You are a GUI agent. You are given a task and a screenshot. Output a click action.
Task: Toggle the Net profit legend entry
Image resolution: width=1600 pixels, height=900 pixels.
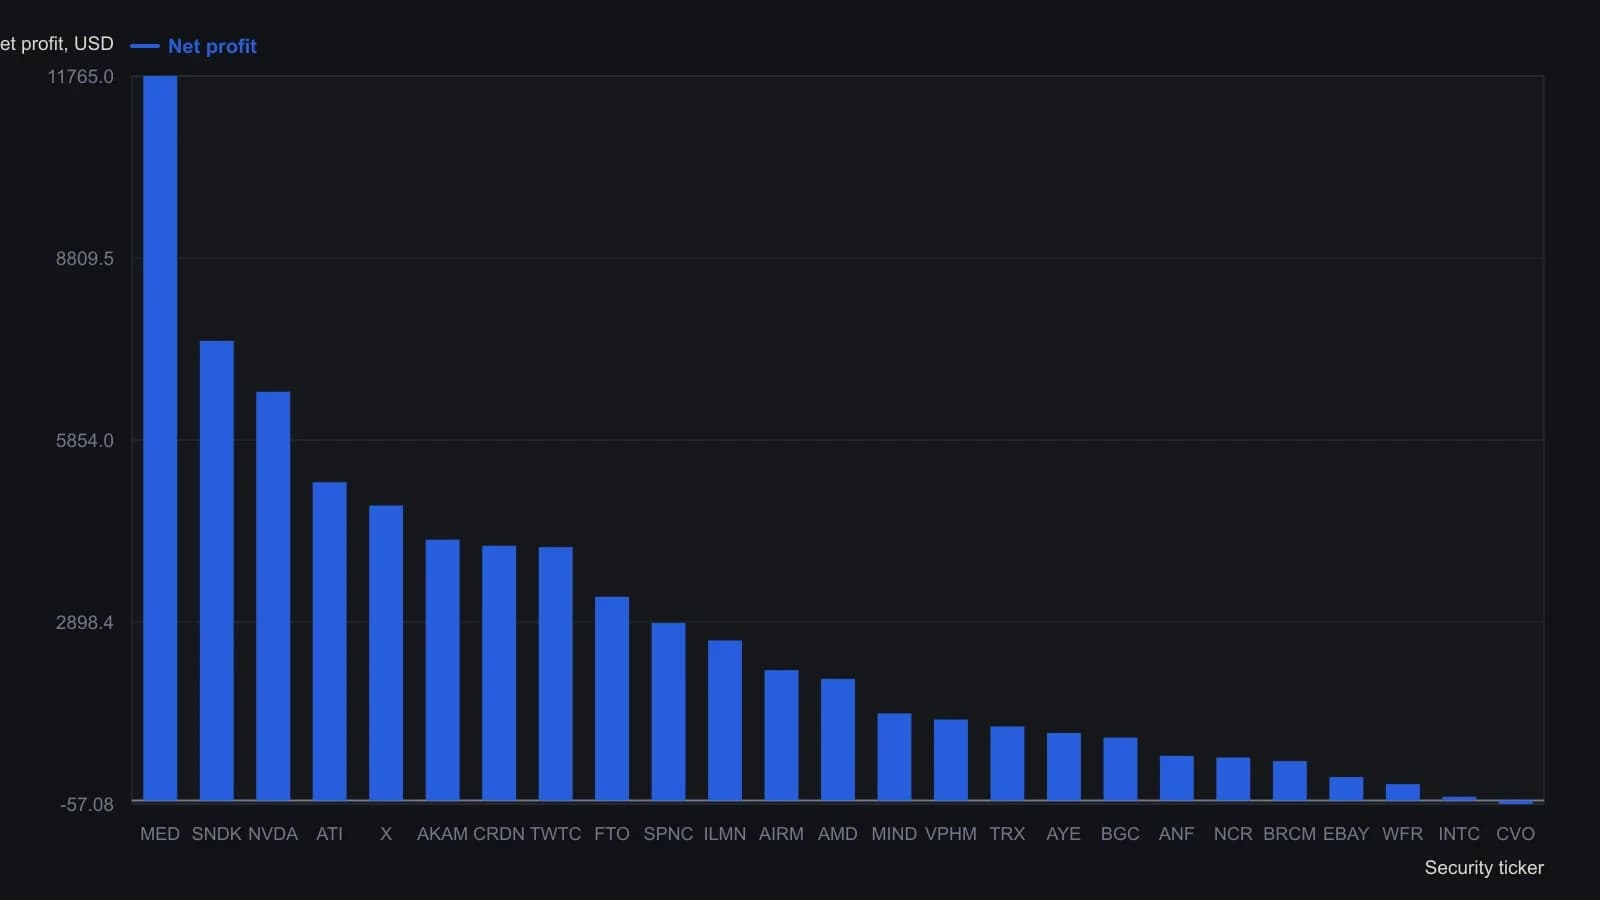[194, 46]
